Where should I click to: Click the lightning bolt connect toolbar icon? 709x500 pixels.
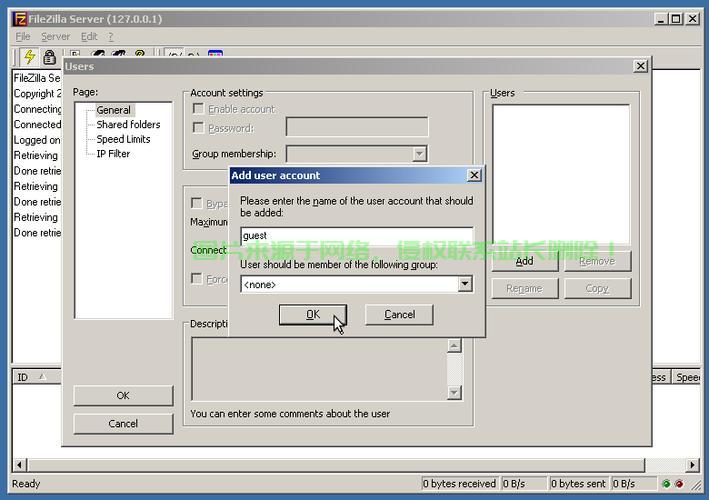pyautogui.click(x=29, y=57)
